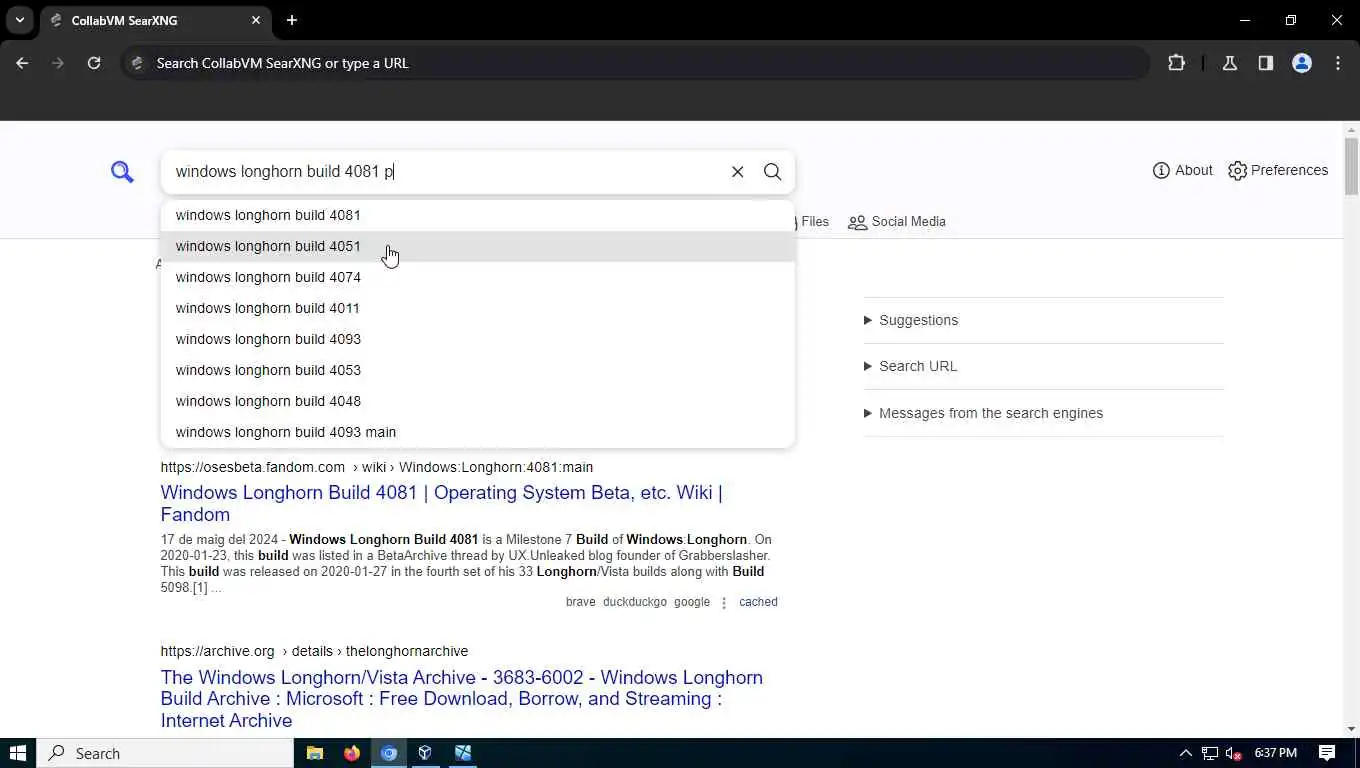This screenshot has width=1360, height=768.
Task: Expand the Search URL section
Action: [x=910, y=366]
